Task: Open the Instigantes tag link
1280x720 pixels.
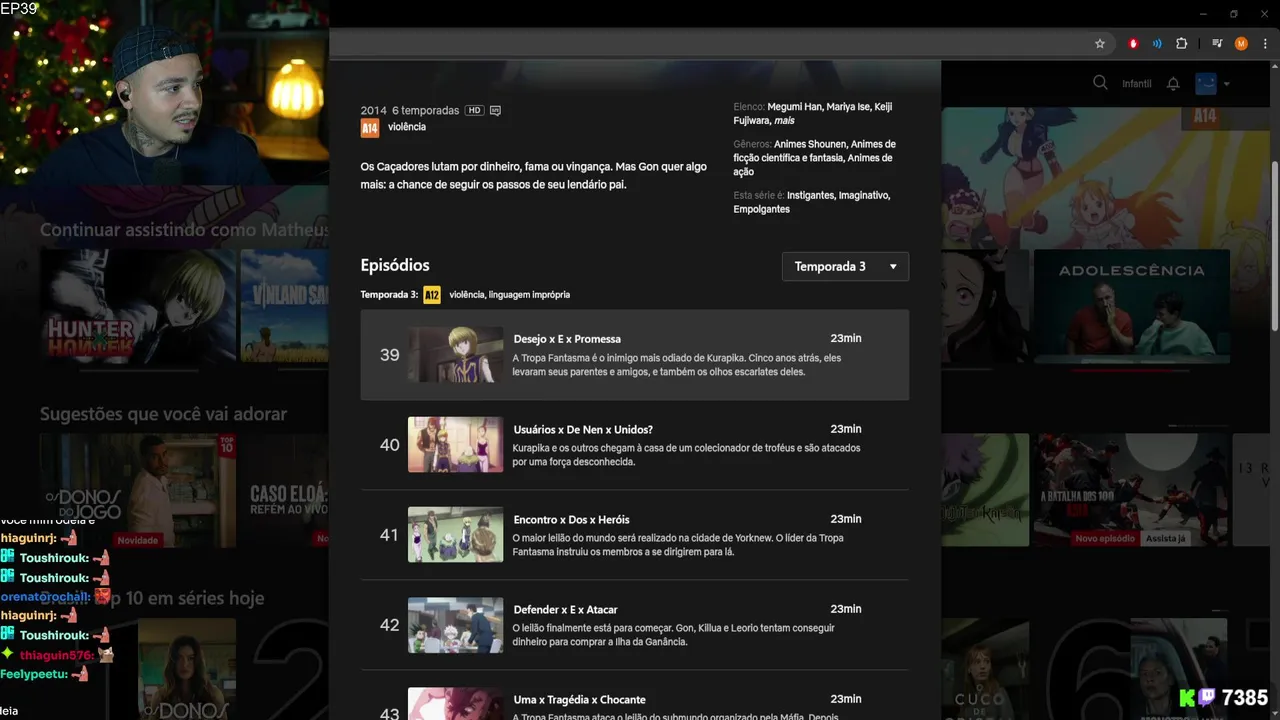Action: click(x=811, y=195)
